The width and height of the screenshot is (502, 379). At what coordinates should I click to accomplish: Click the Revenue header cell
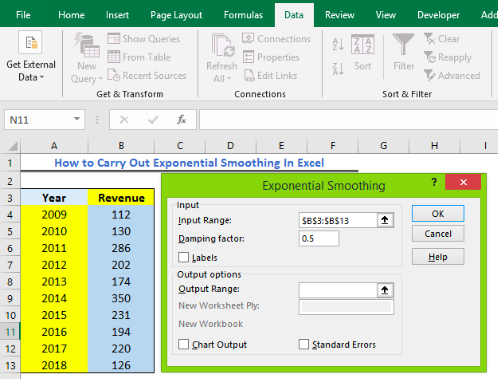click(121, 198)
